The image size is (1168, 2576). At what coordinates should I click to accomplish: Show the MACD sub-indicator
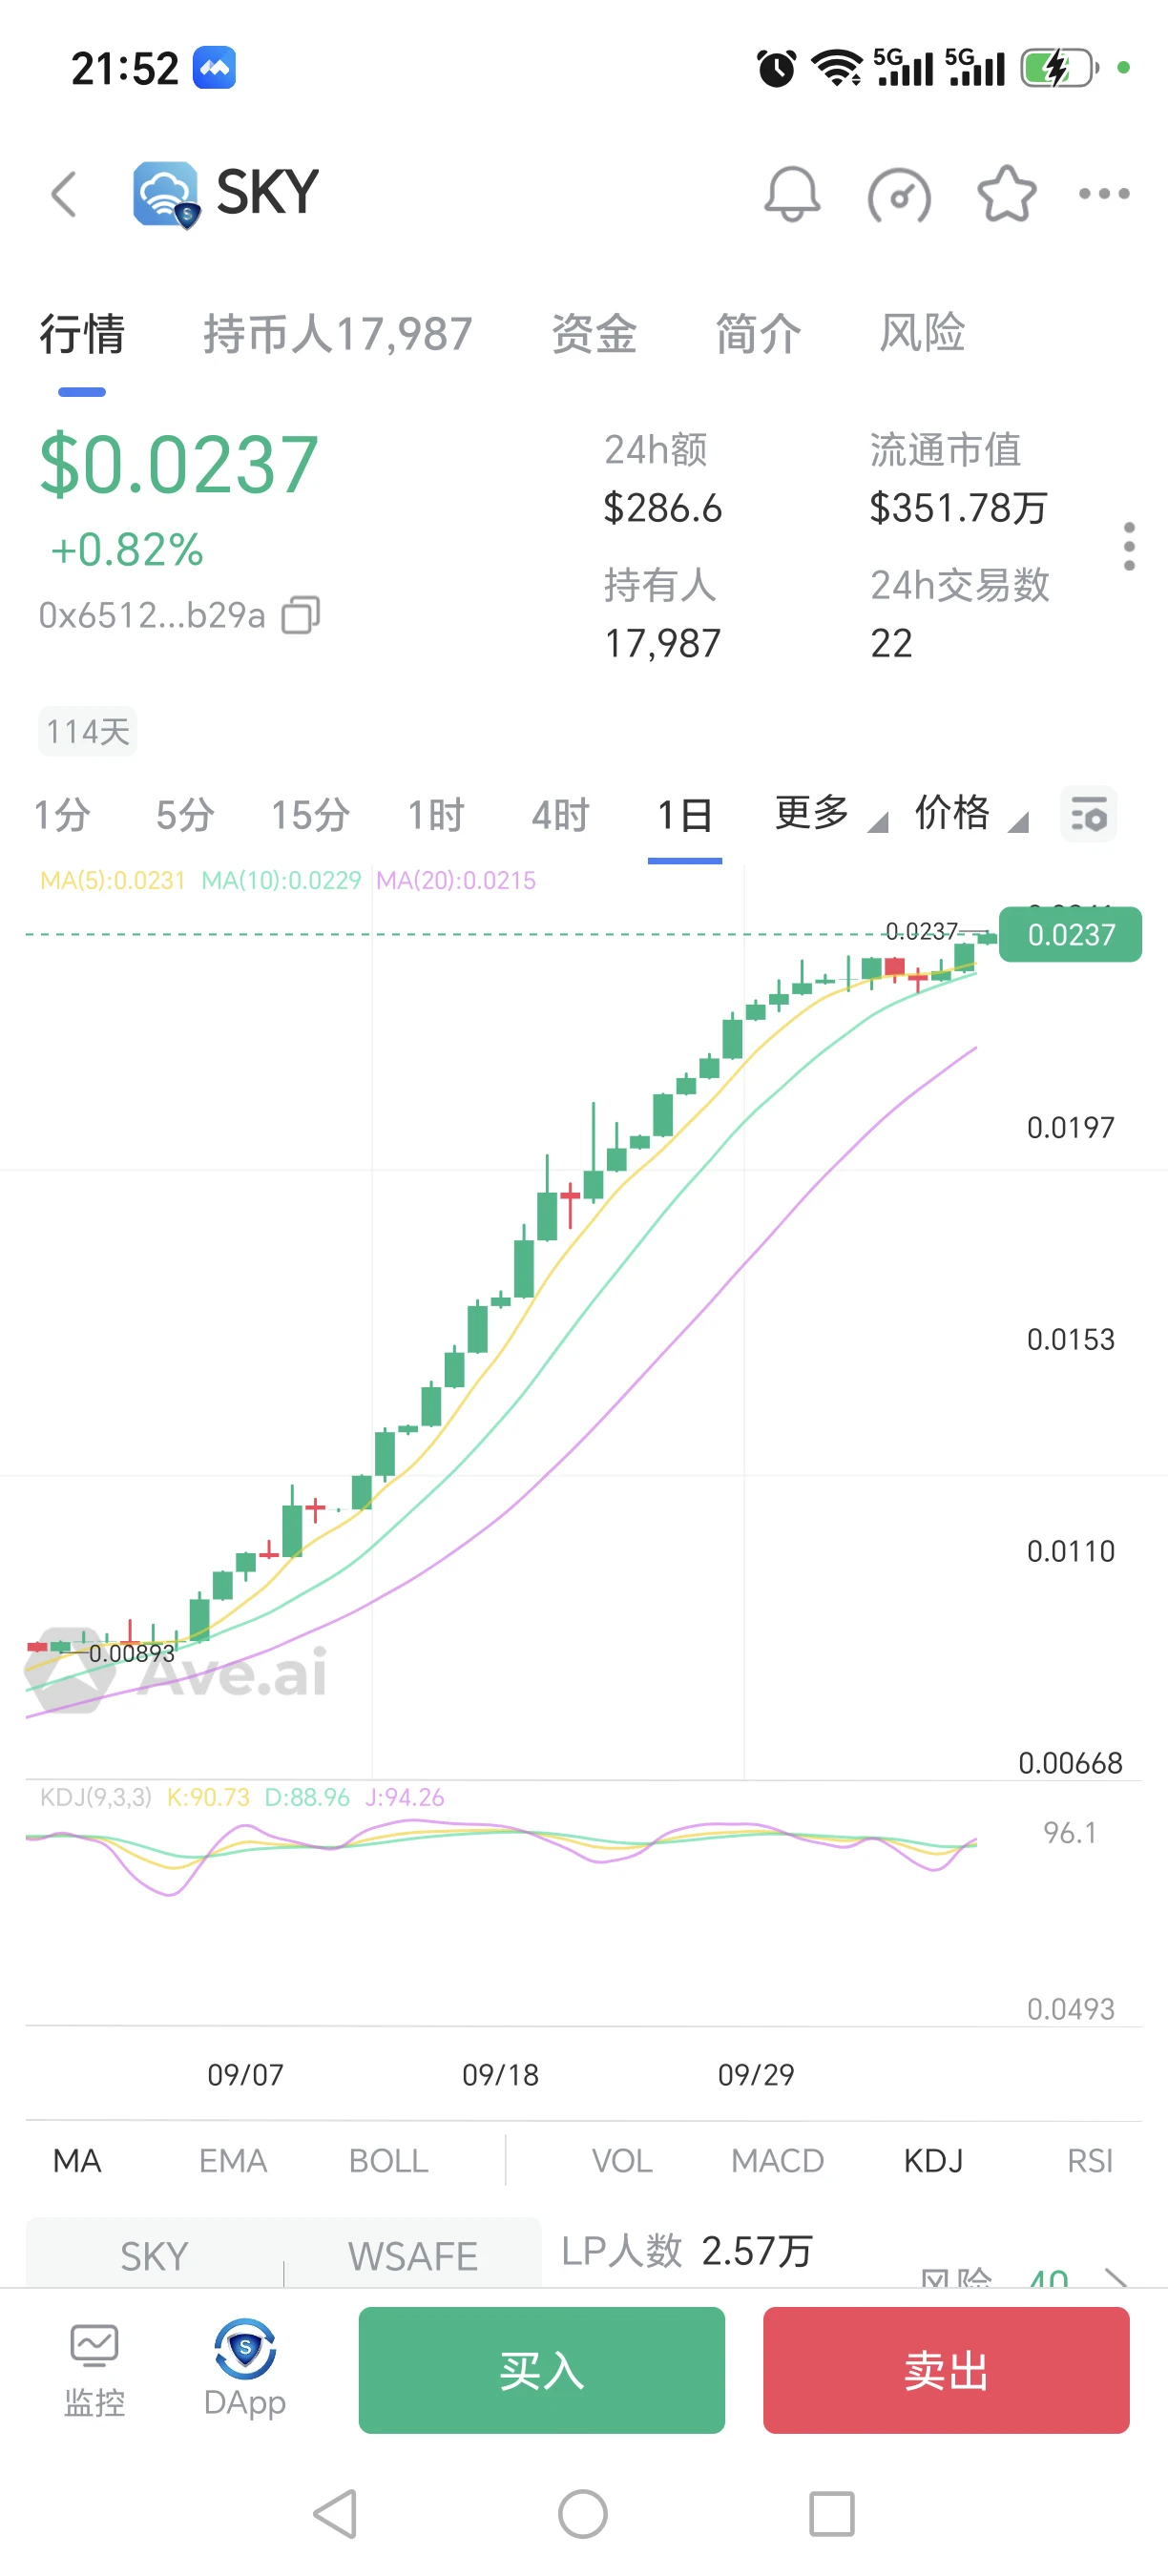click(777, 2161)
